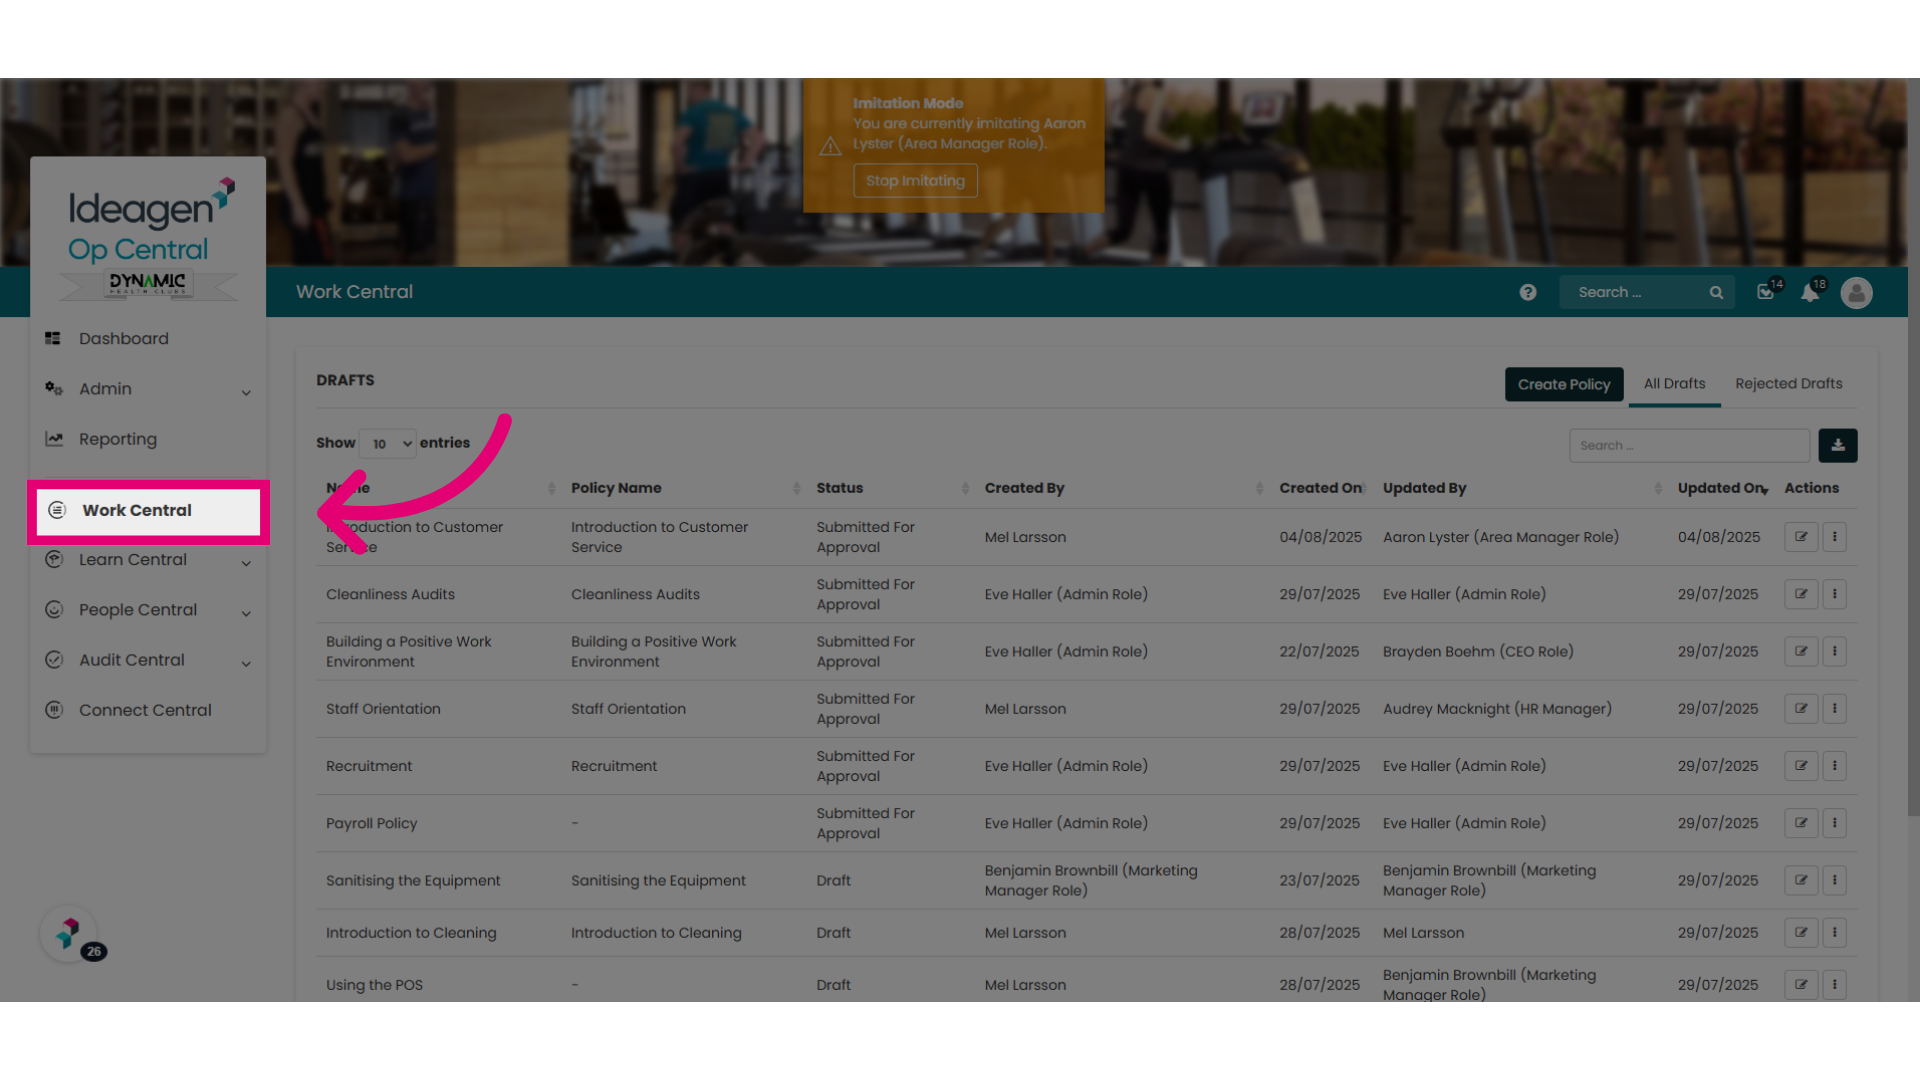1920x1080 pixels.
Task: Click the DRAFTS section heading
Action: pyautogui.click(x=345, y=380)
